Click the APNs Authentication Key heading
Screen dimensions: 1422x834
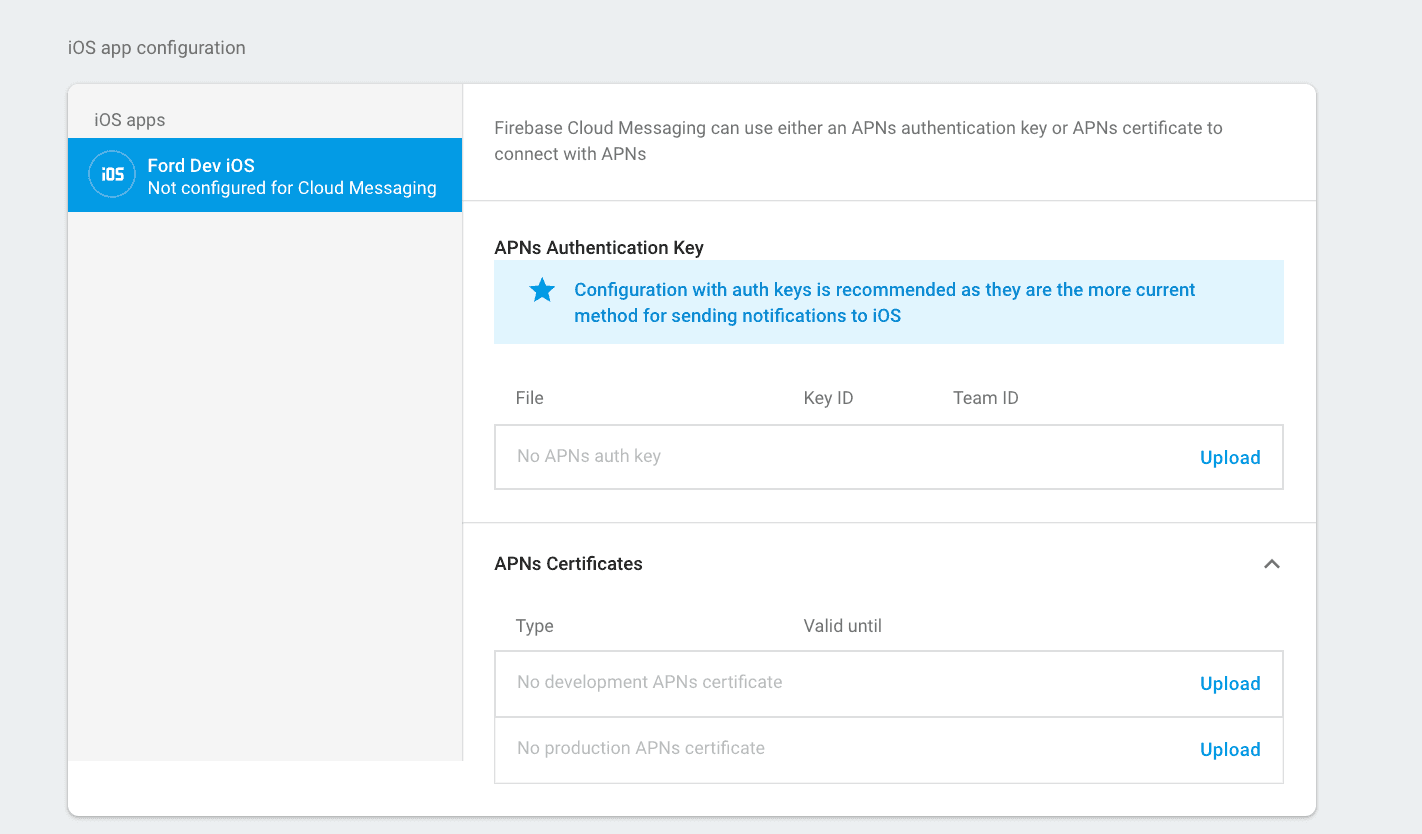point(598,248)
